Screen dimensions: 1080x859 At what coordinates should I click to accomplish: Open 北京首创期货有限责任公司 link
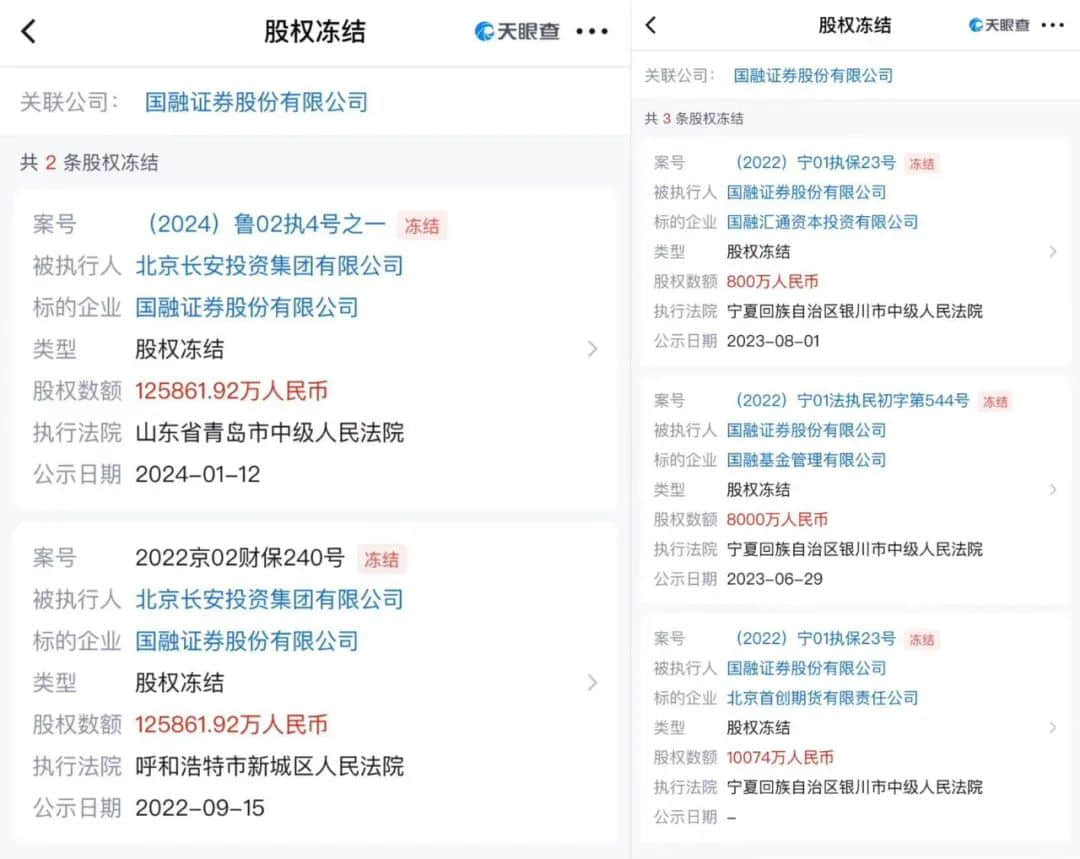pos(822,698)
